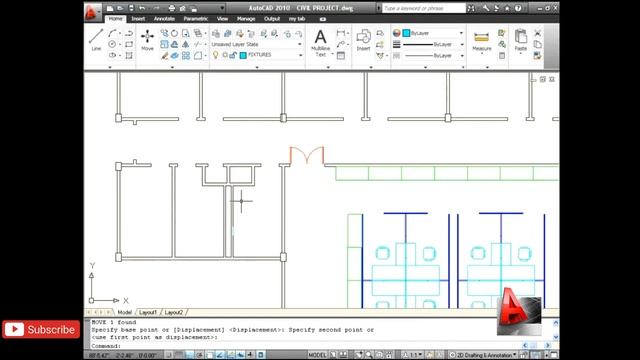The width and height of the screenshot is (640, 360).
Task: Open the Insert ribbon tab
Action: pos(138,19)
